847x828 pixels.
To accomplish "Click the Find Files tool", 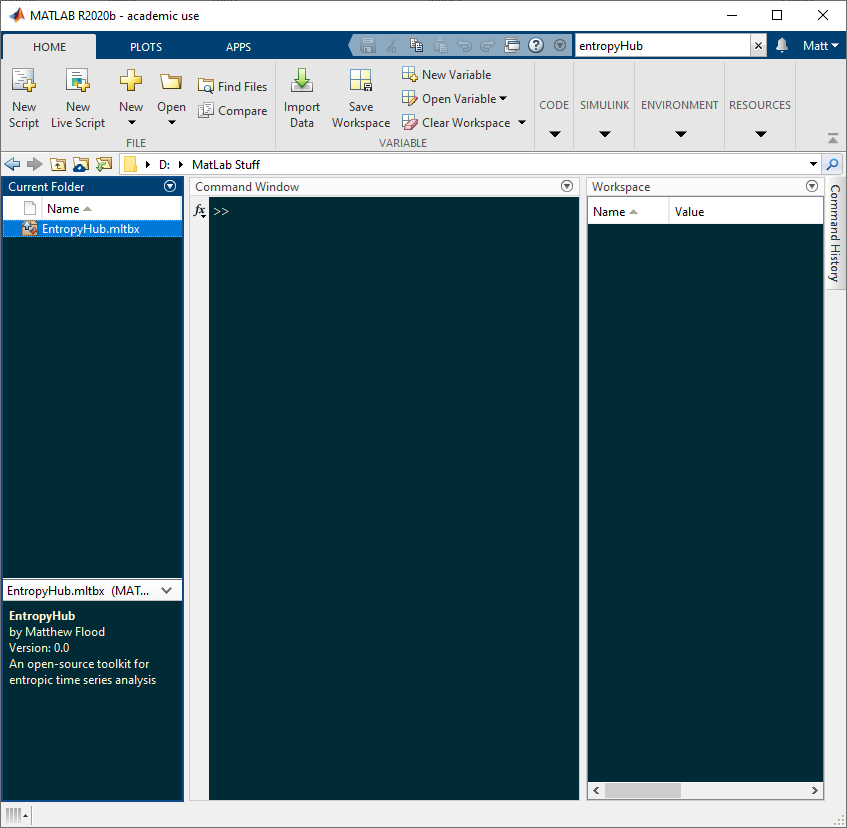I will pos(232,86).
